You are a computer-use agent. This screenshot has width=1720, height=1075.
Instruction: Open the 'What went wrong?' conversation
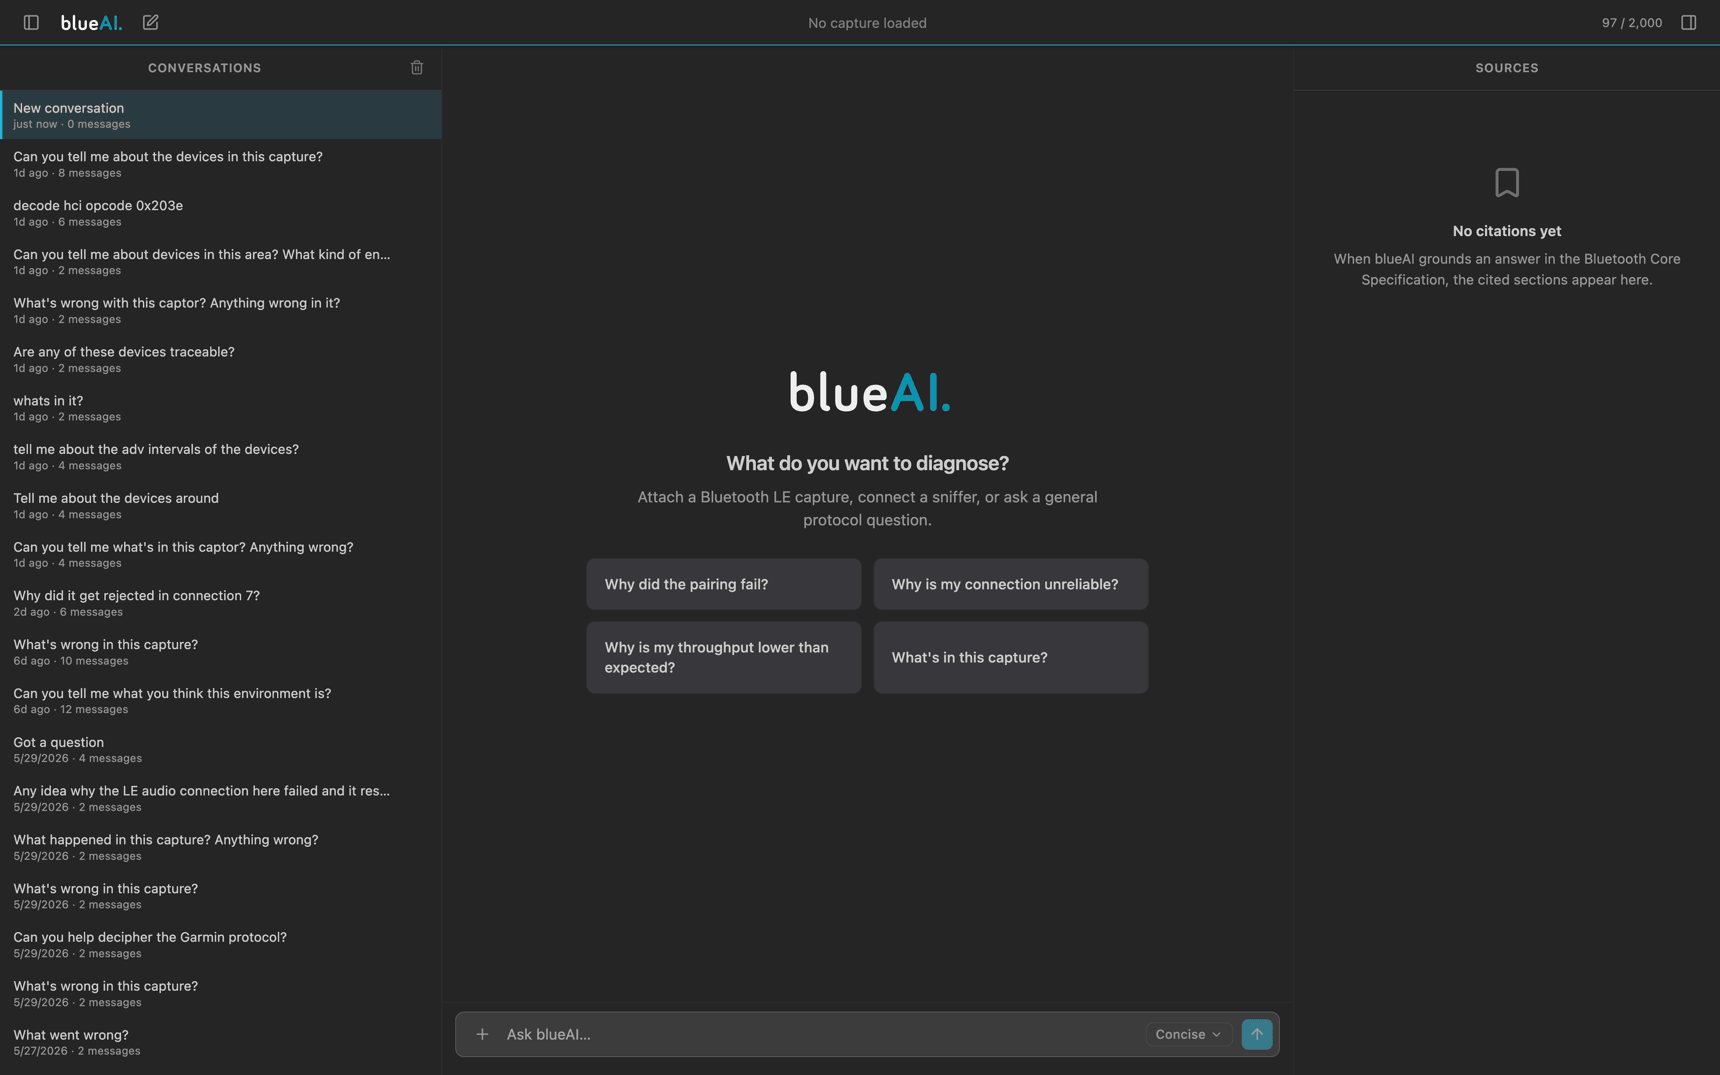[221, 1042]
